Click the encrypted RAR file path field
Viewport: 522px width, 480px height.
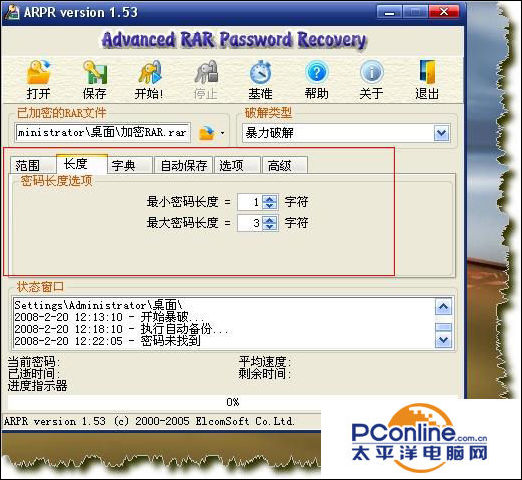(x=103, y=133)
